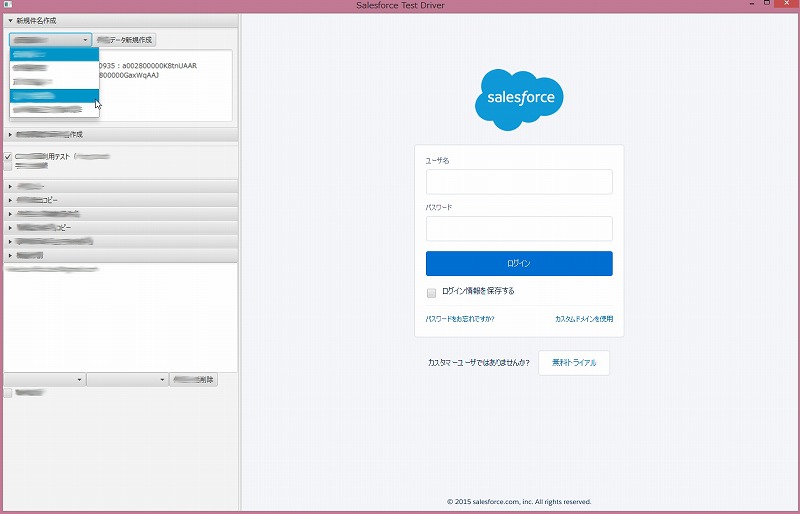800x514 pixels.
Task: Choose the first option in the open dropdown list
Action: tap(54, 54)
